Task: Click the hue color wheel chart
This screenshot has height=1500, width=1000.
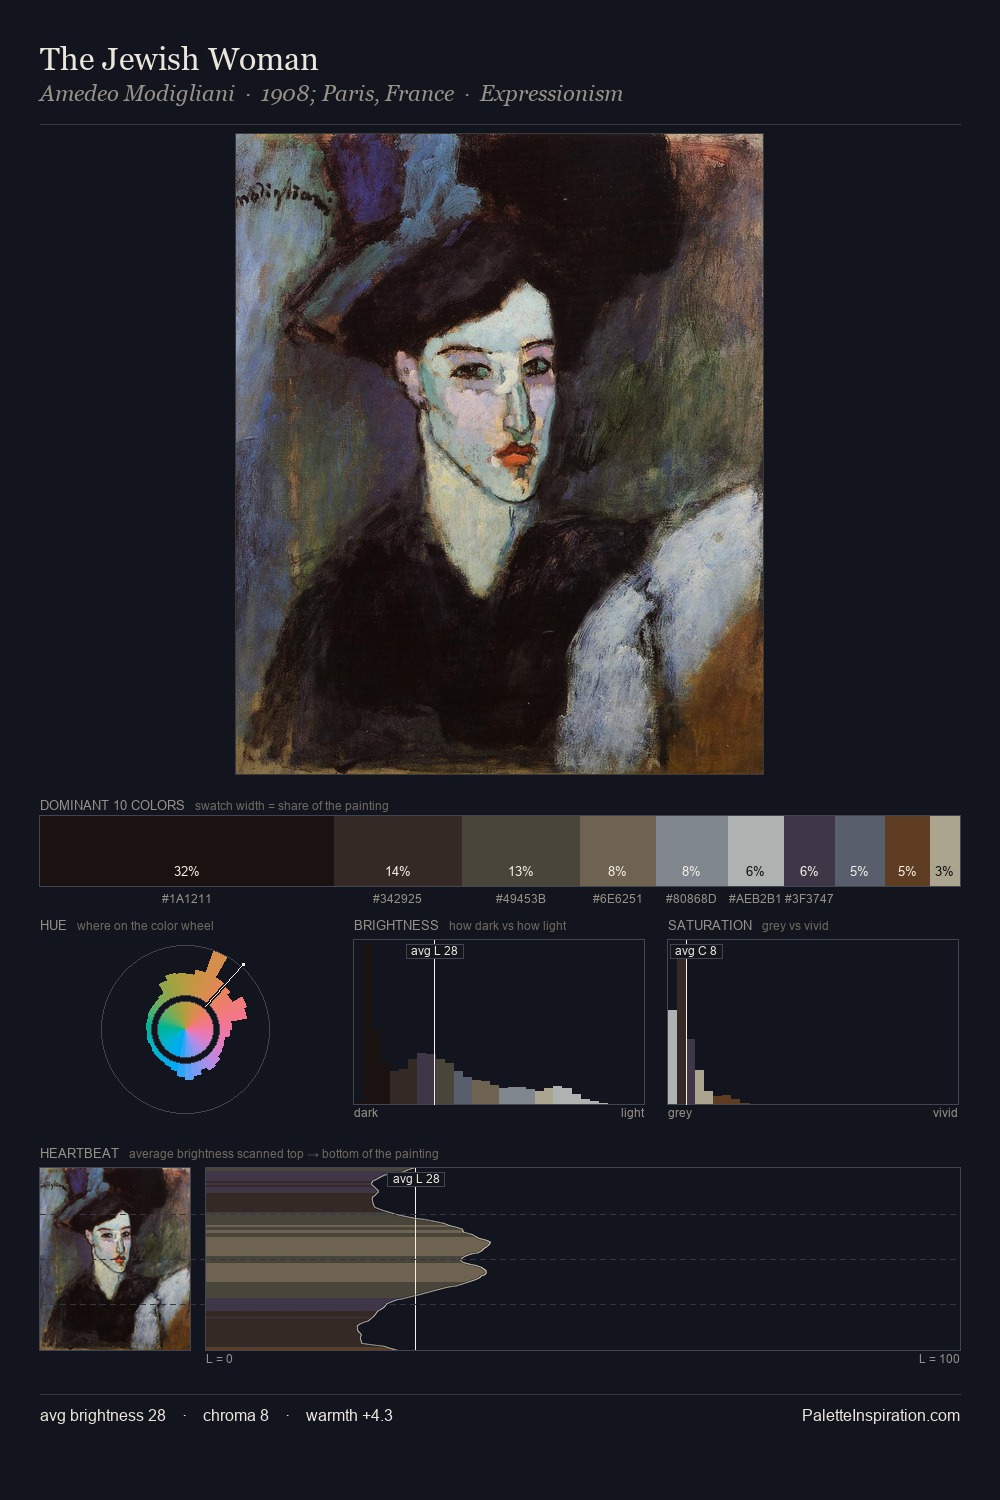Action: pos(185,1029)
